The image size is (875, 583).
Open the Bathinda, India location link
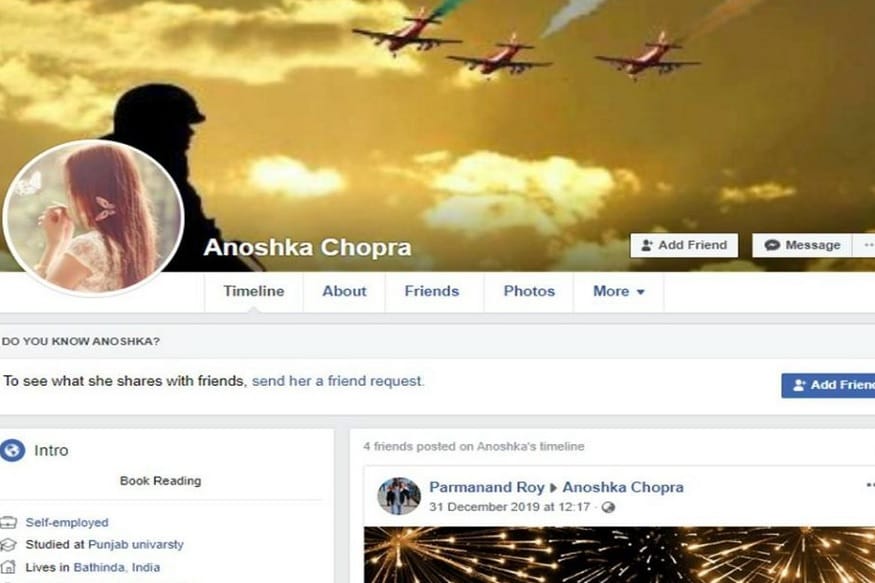coord(117,567)
